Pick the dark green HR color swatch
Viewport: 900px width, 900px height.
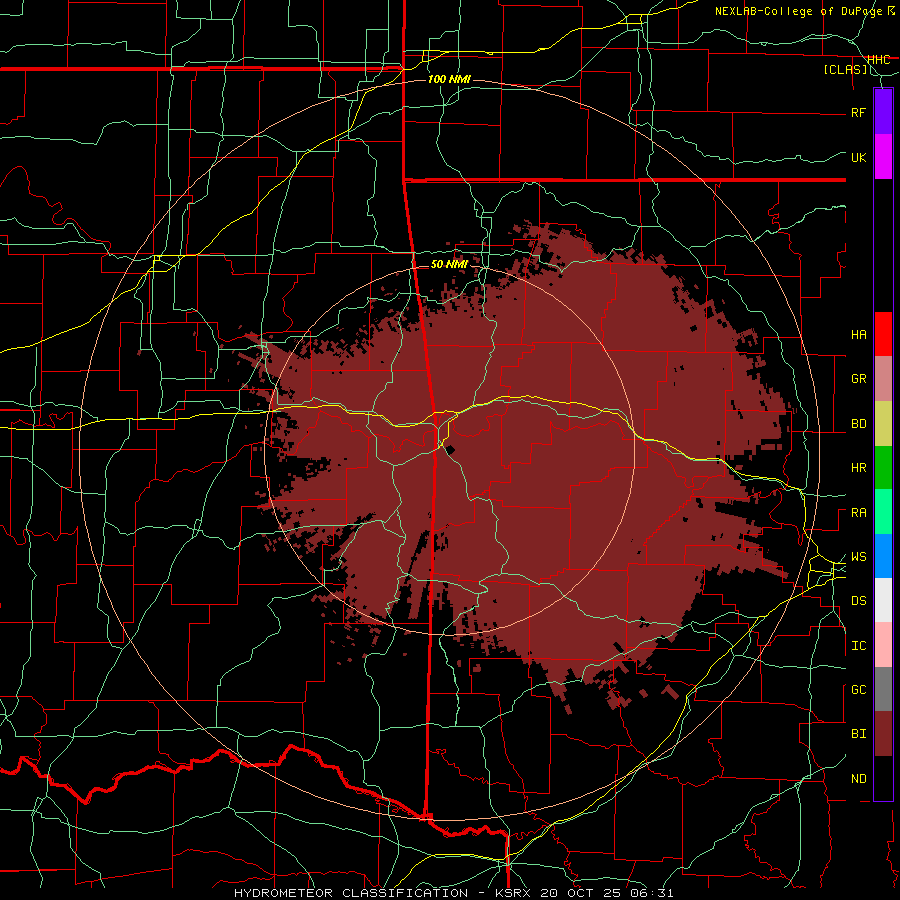pyautogui.click(x=883, y=468)
